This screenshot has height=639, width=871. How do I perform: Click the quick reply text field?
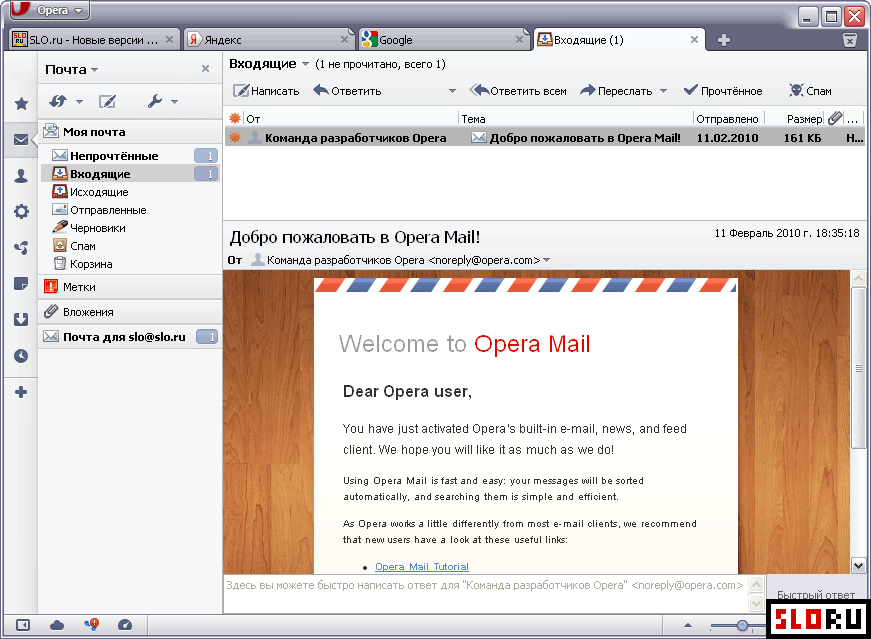coord(485,594)
